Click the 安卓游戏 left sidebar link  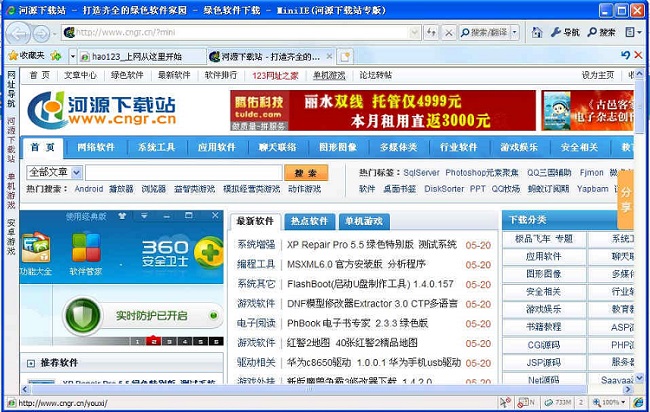(x=11, y=238)
